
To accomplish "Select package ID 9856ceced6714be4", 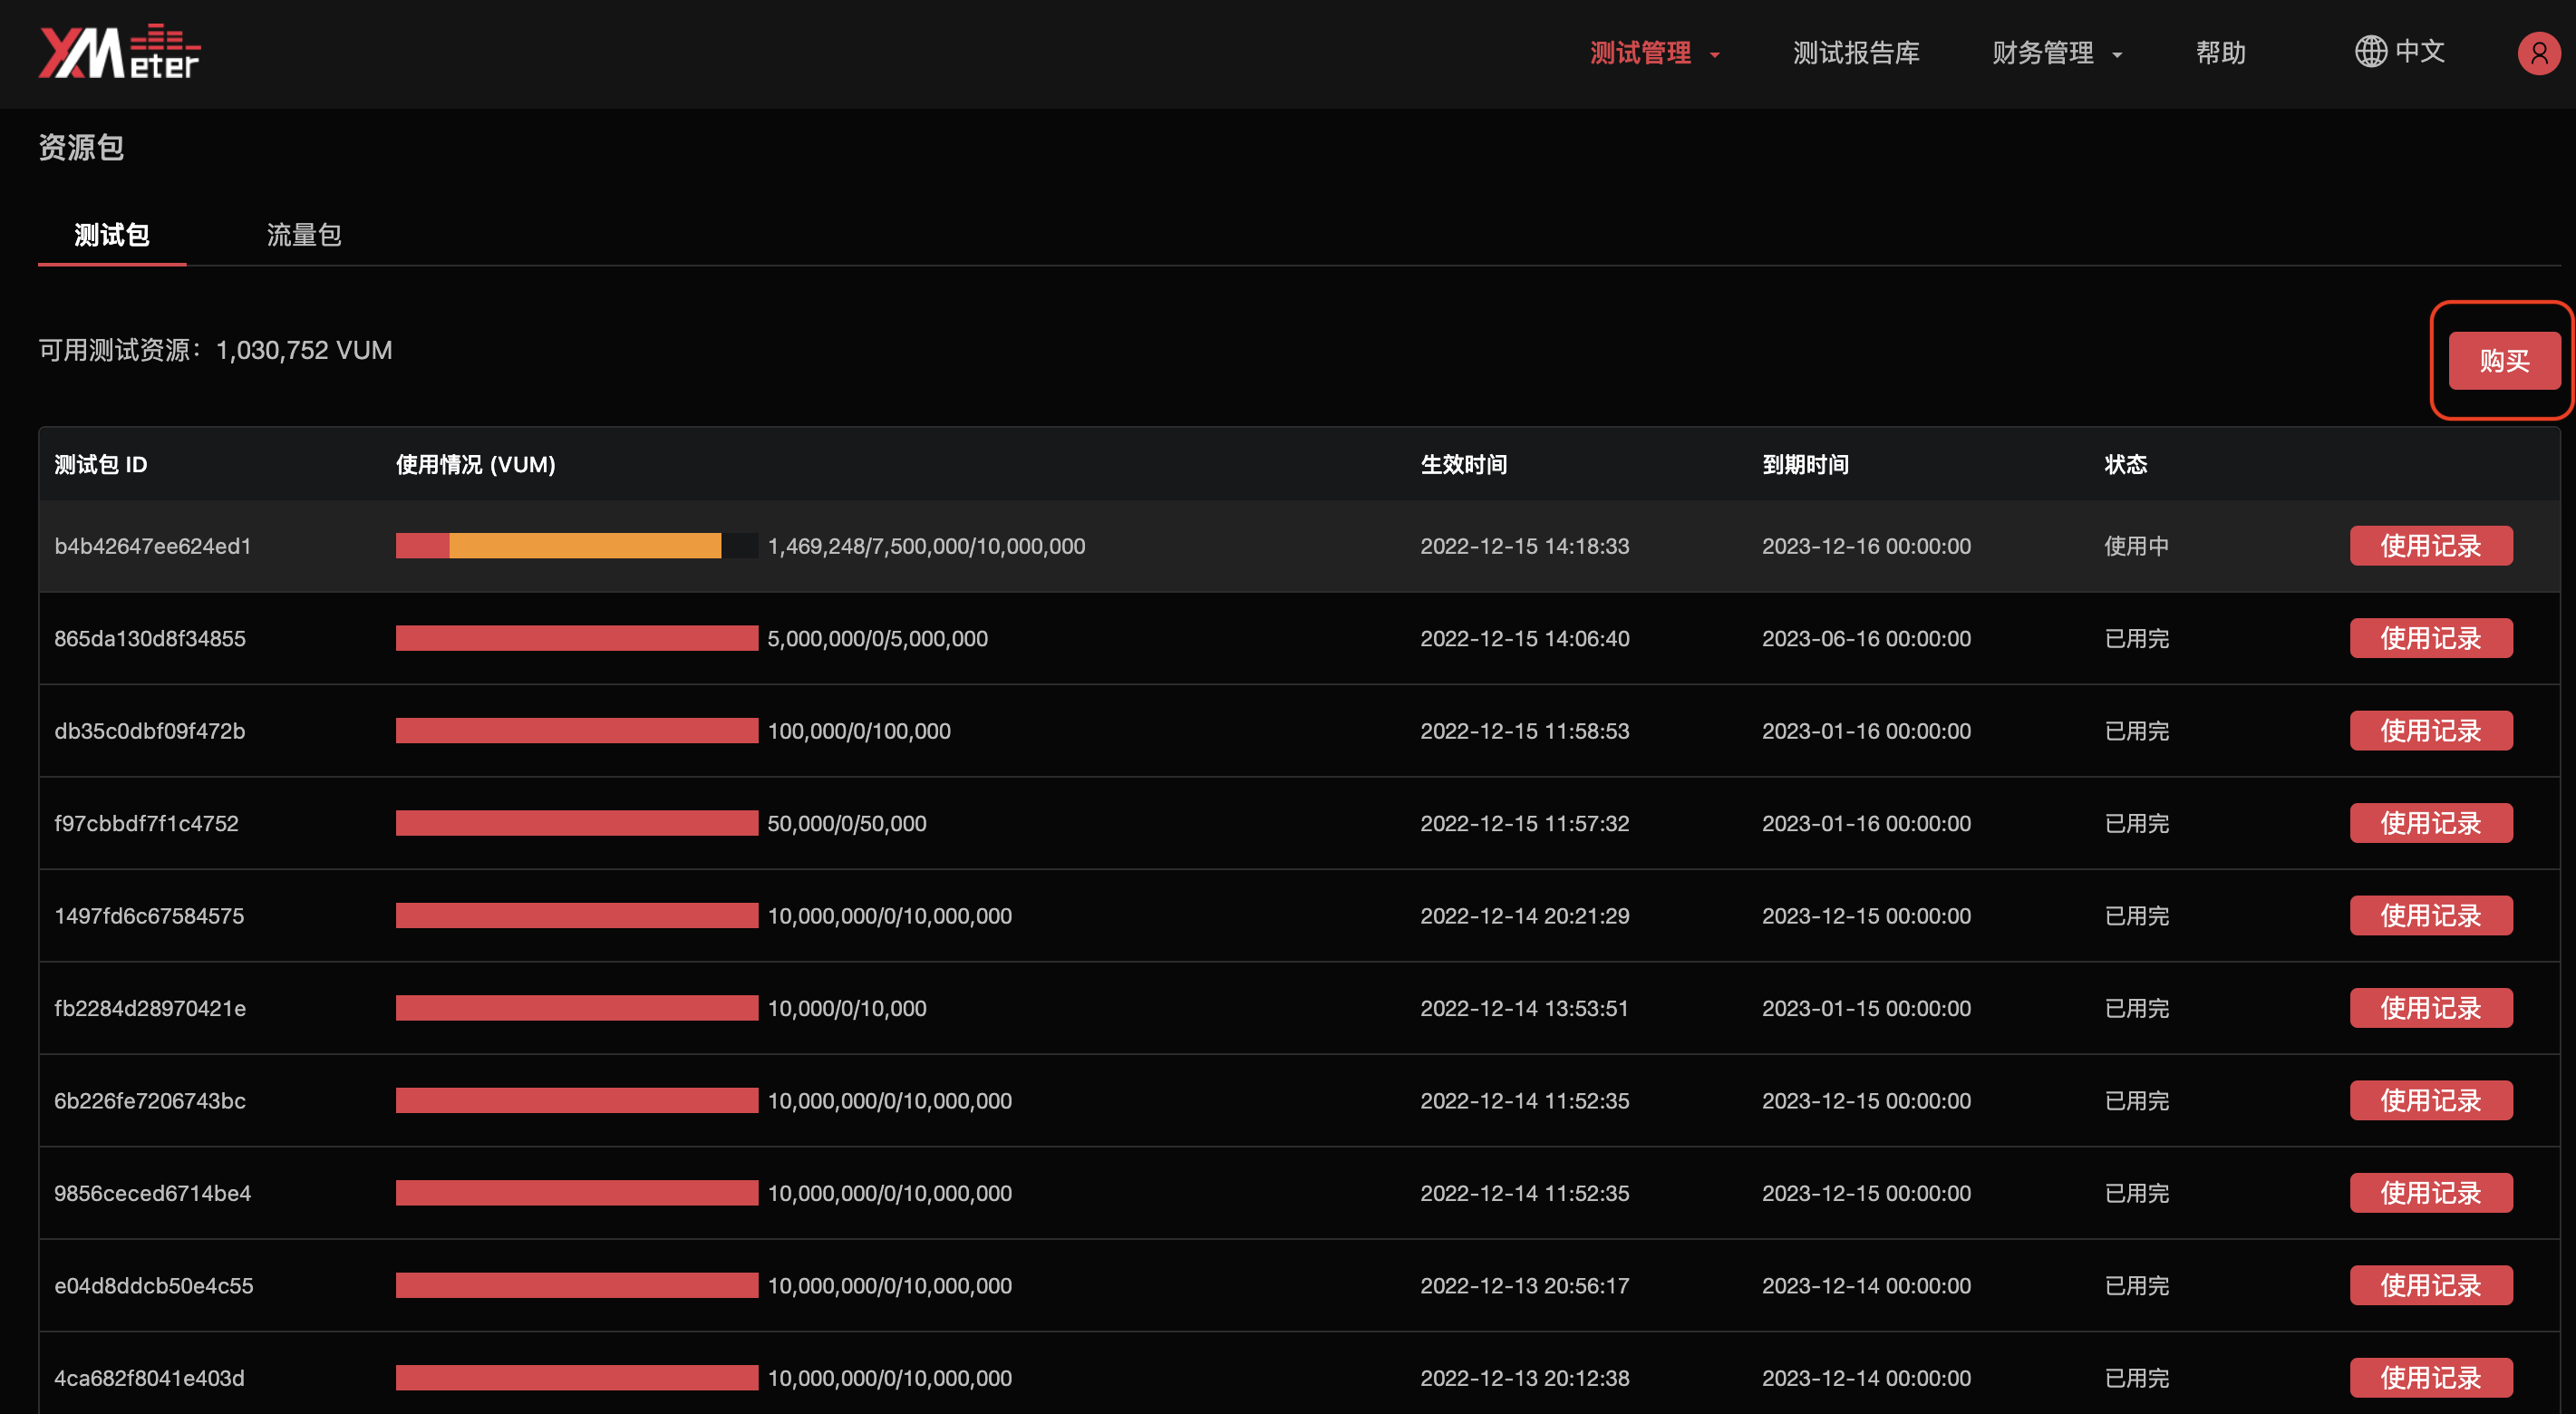I will (153, 1193).
